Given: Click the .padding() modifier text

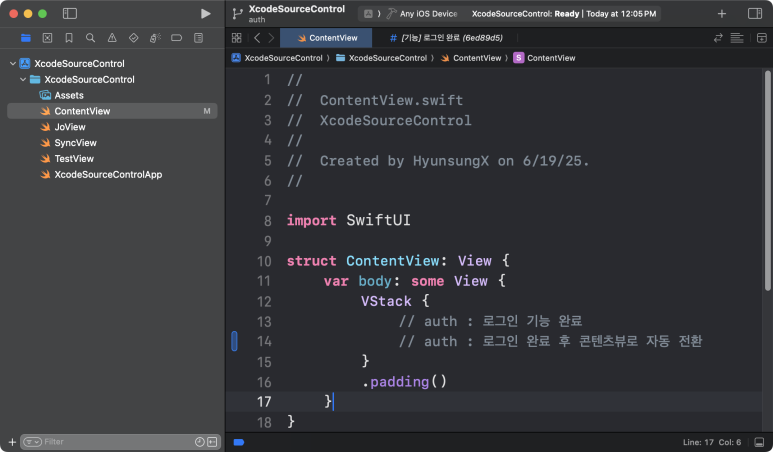Looking at the screenshot, I should coord(404,382).
